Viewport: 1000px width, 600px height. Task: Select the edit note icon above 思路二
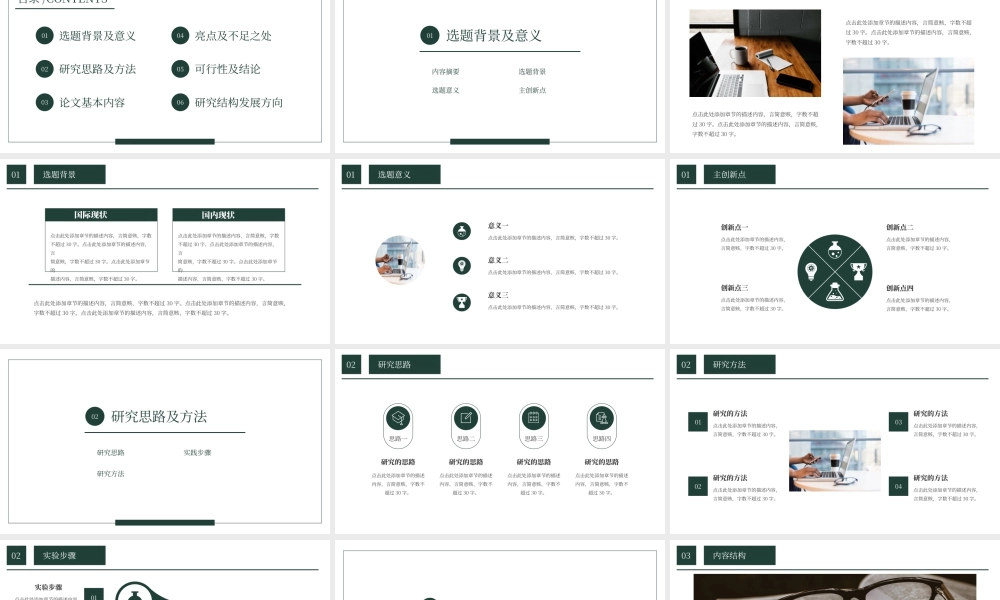point(466,418)
